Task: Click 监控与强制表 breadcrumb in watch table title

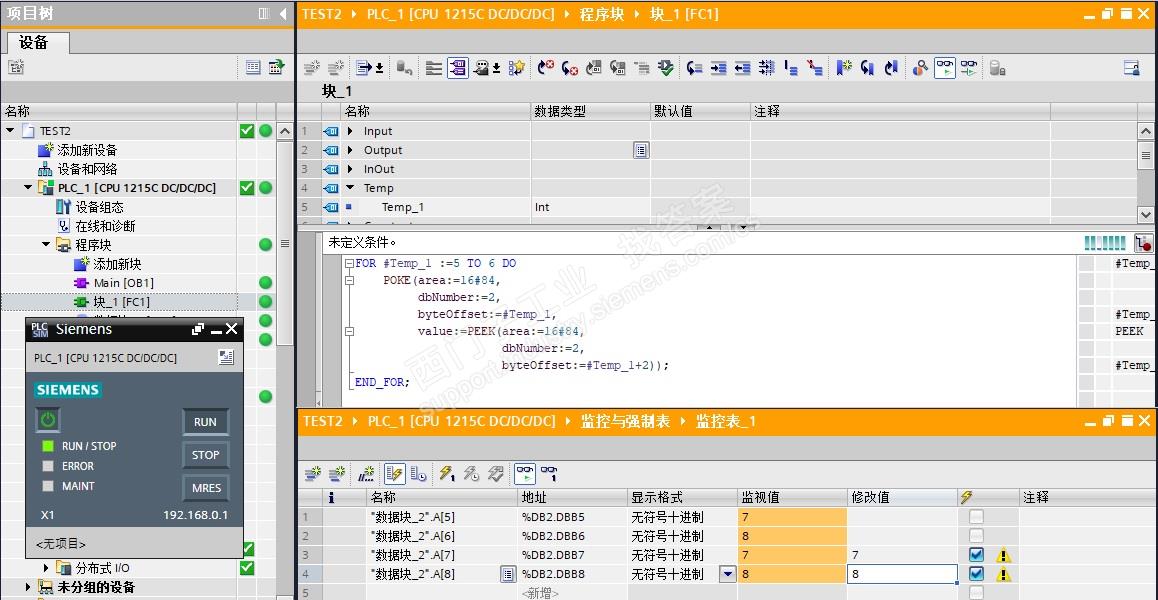Action: pyautogui.click(x=625, y=421)
